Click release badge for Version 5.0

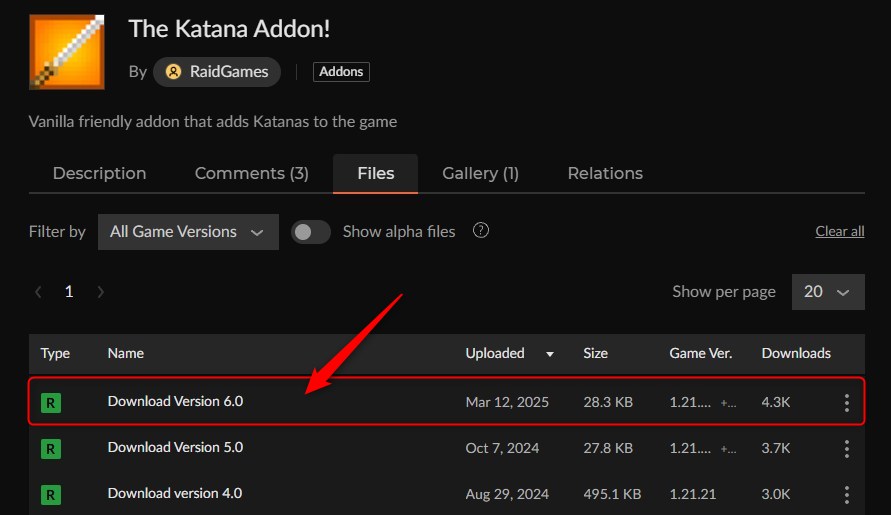(51, 449)
